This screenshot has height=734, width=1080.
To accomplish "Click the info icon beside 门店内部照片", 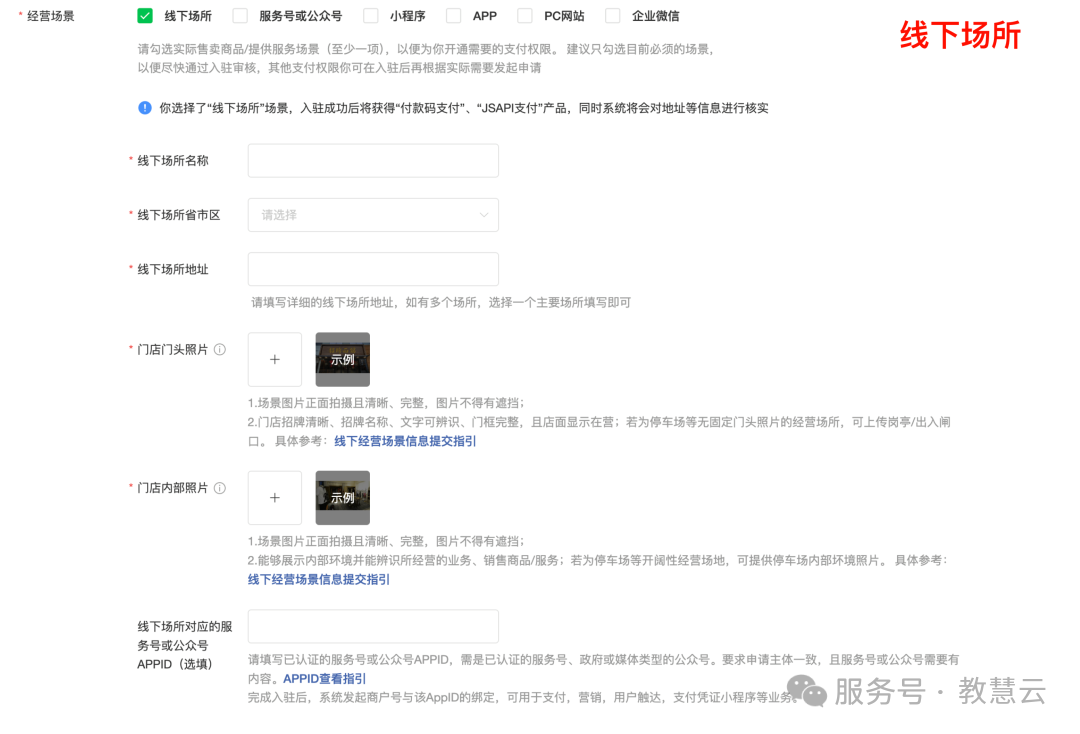I will 218,487.
